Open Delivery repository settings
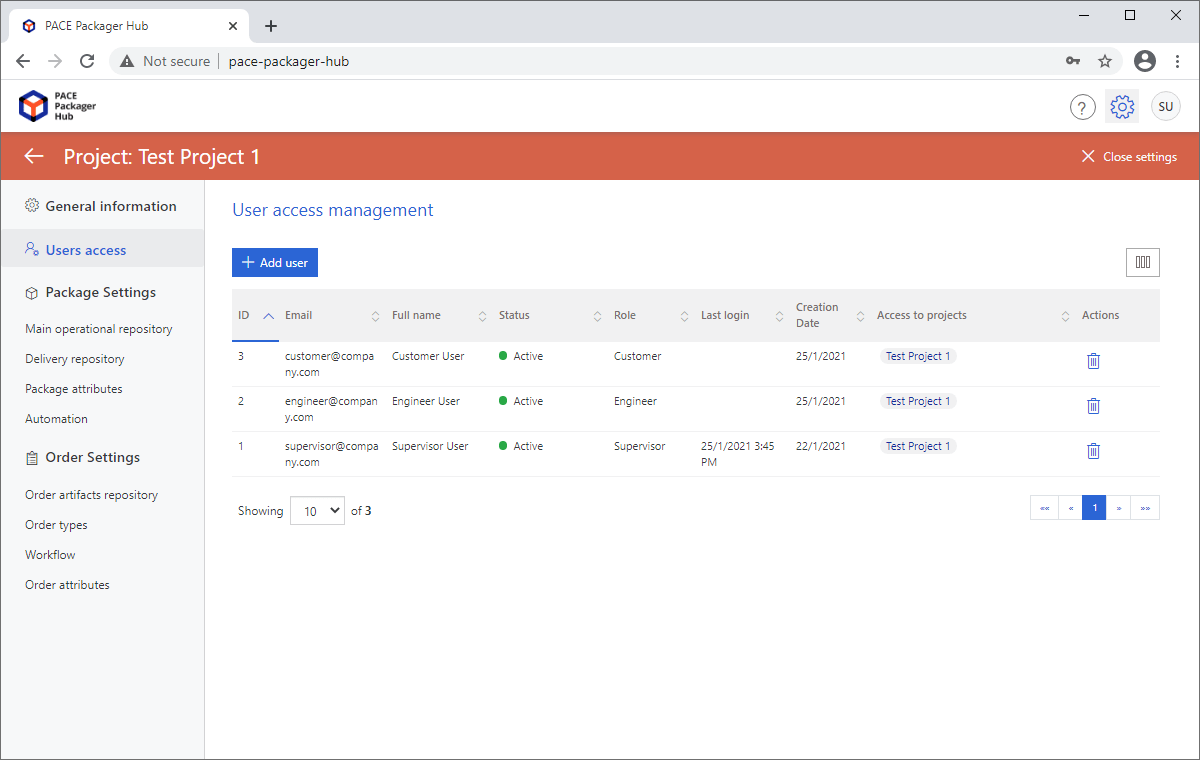 75,359
